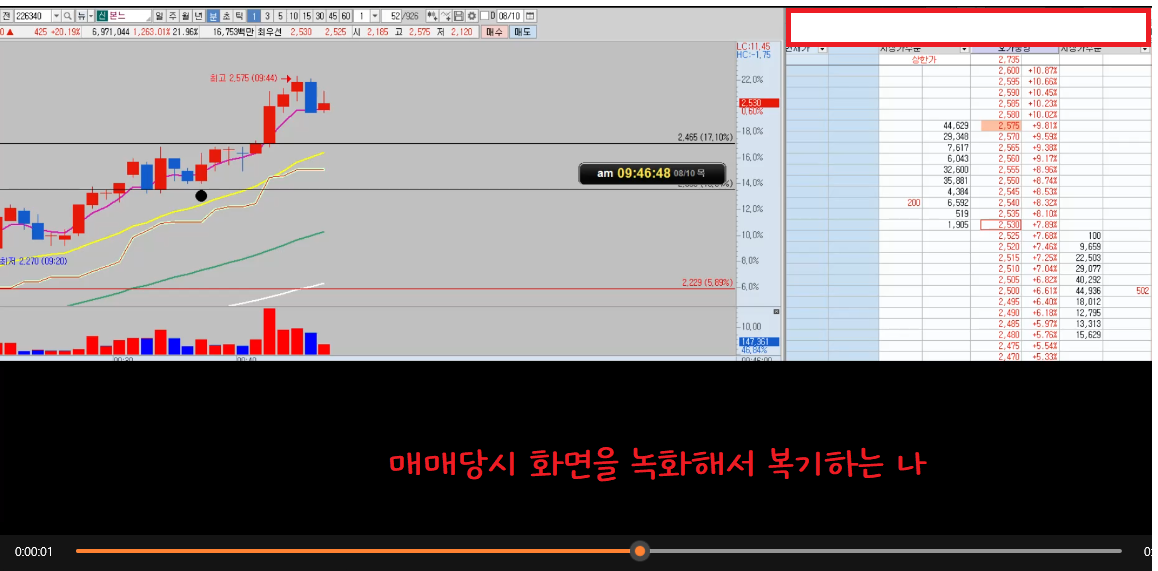Select the 주 weekly chart period

tap(173, 16)
